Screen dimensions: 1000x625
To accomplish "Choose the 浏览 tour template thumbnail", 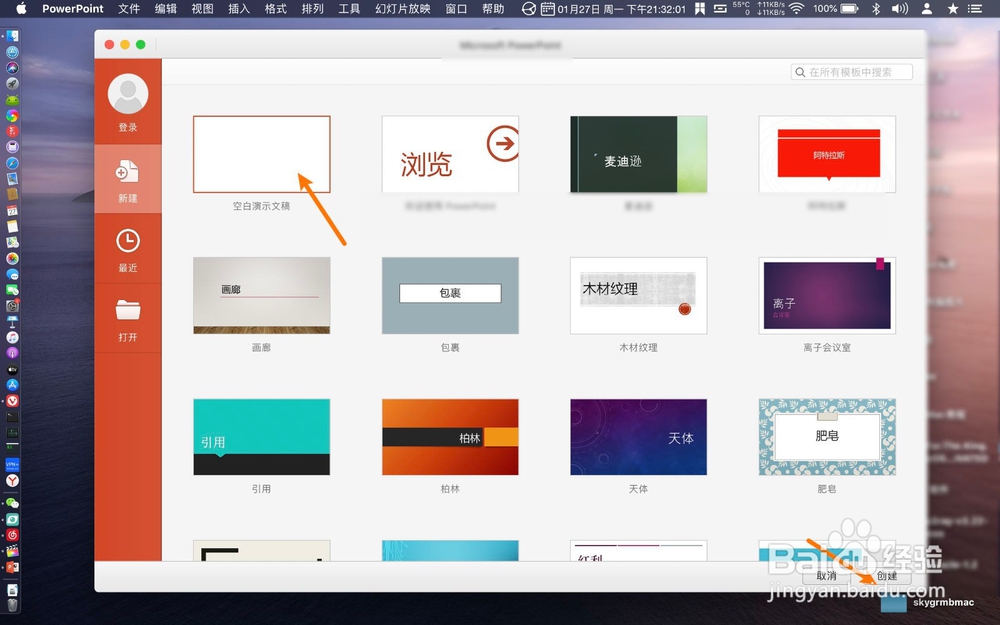I will (x=450, y=154).
